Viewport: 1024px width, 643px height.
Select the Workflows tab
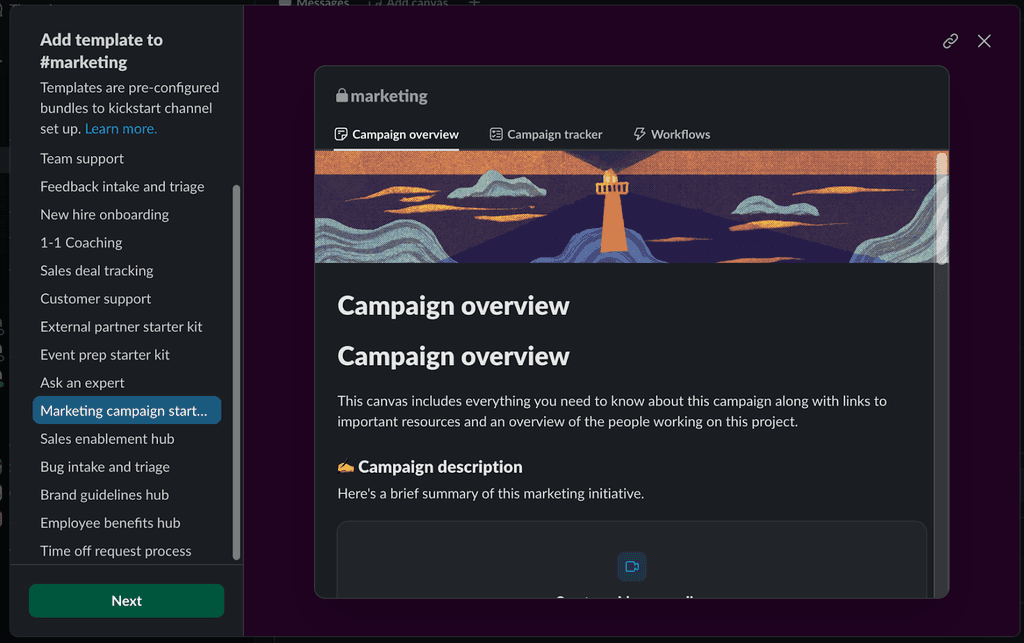click(x=672, y=133)
